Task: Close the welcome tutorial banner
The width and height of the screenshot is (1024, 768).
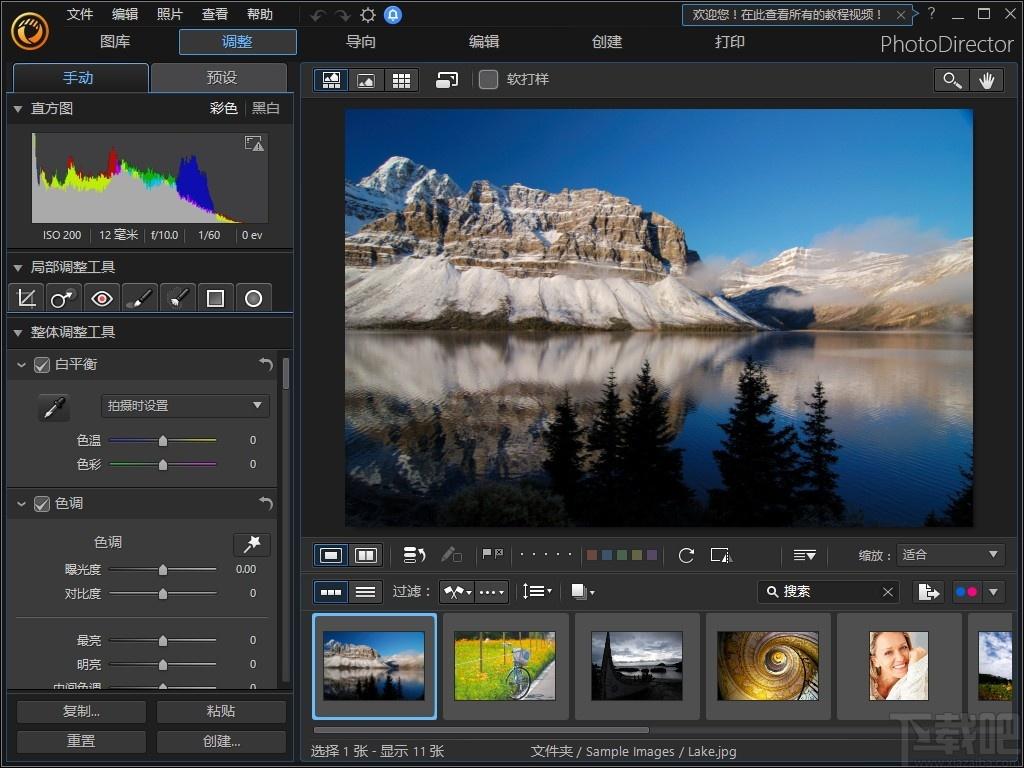Action: (x=901, y=15)
